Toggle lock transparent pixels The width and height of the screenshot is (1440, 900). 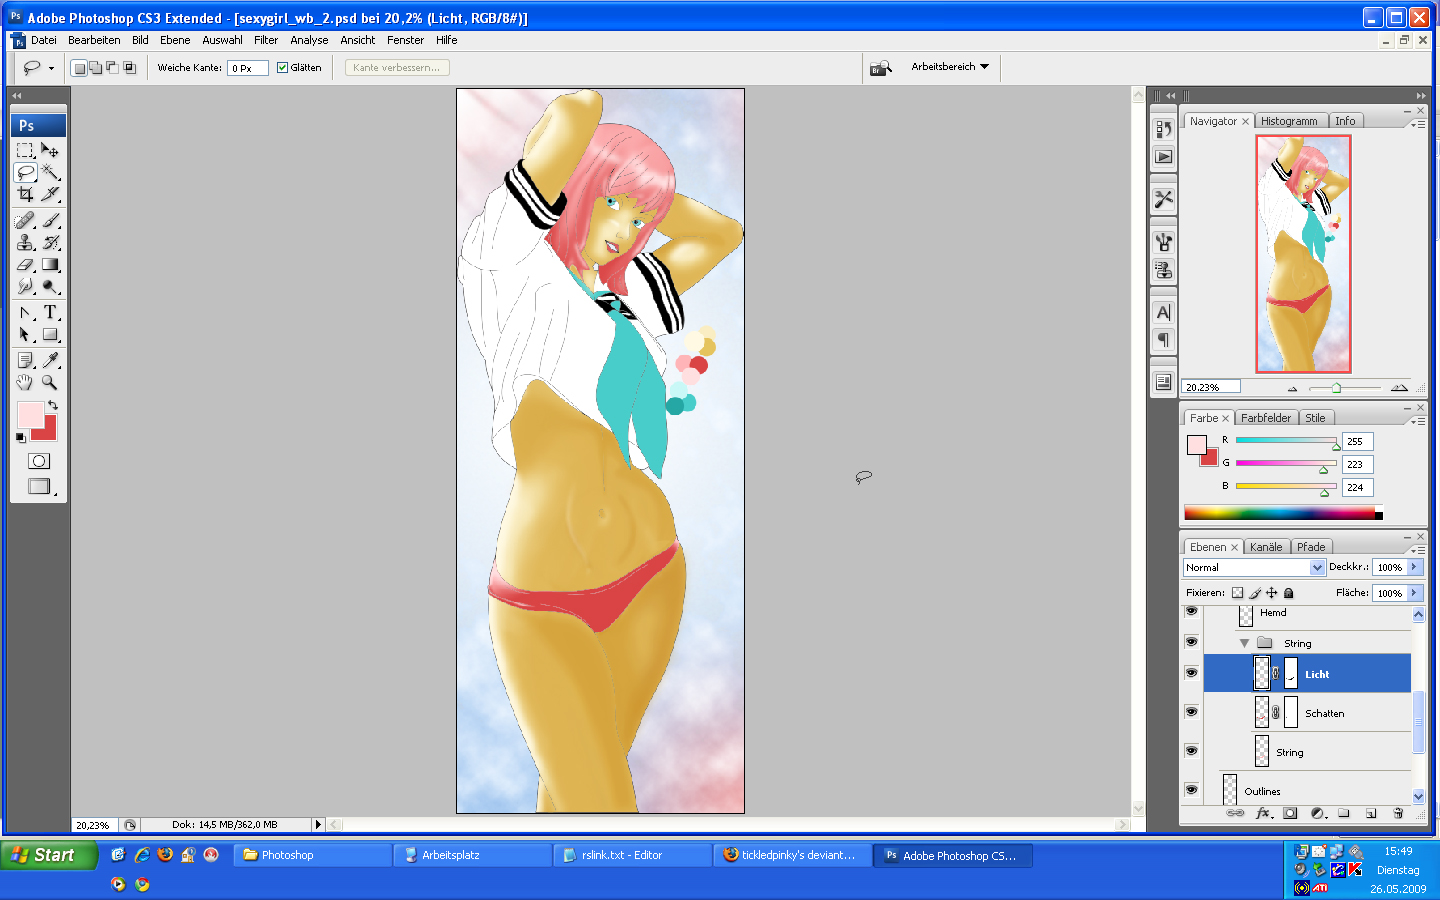(1238, 593)
